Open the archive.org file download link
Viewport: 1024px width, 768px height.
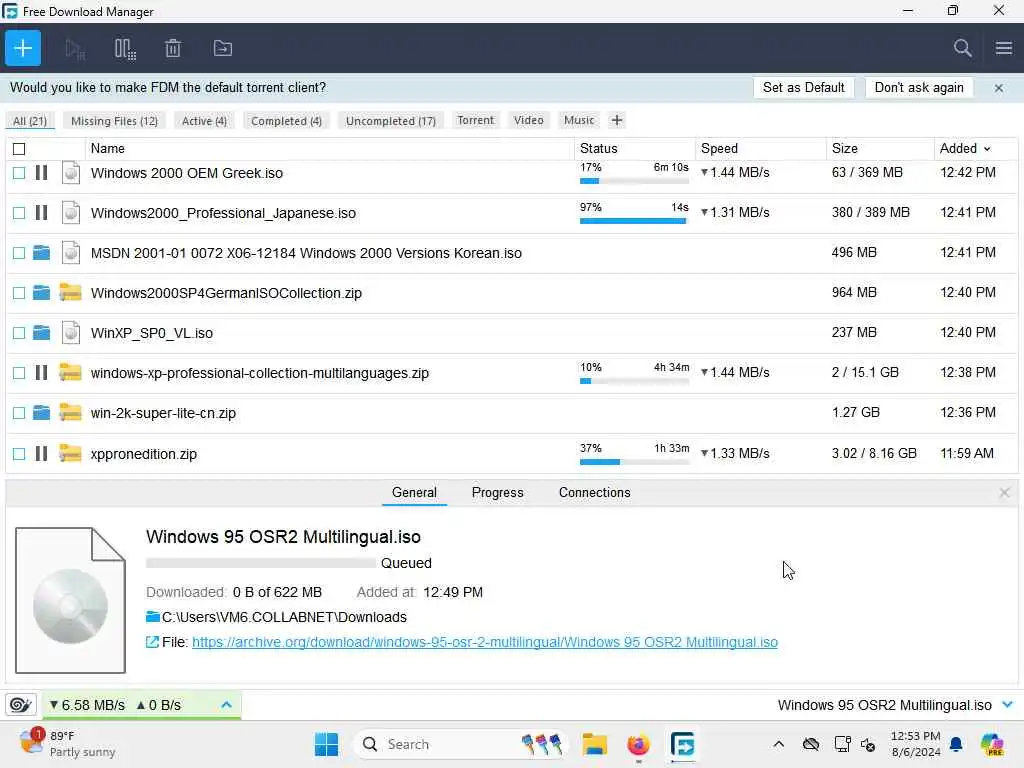485,642
